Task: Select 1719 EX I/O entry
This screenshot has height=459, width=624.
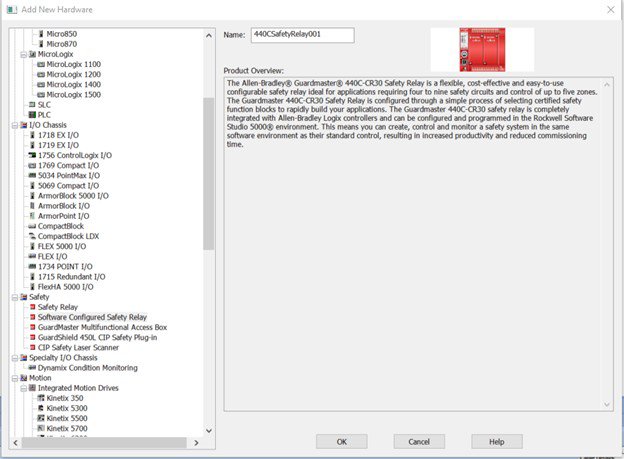Action: (x=58, y=145)
